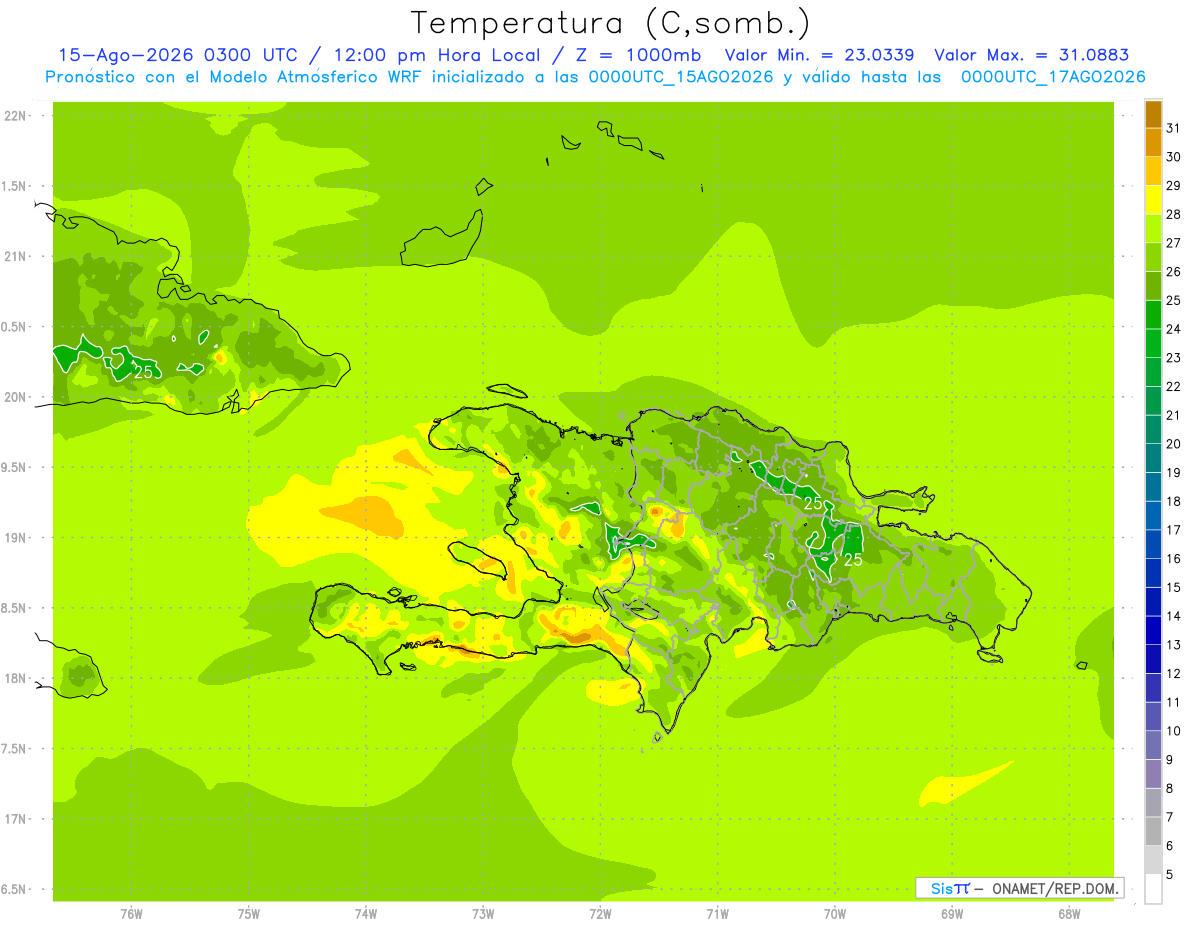This screenshot has width=1200, height=927.
Task: Click the legend value 27
Action: point(1174,243)
